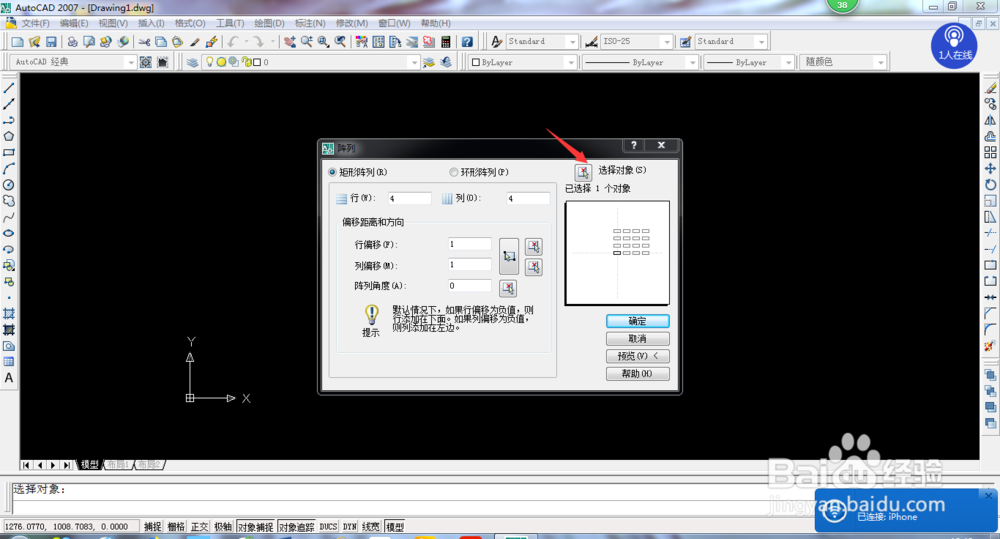This screenshot has width=1000, height=539.
Task: Open the ByLayer linetype dropdown
Action: click(x=693, y=62)
